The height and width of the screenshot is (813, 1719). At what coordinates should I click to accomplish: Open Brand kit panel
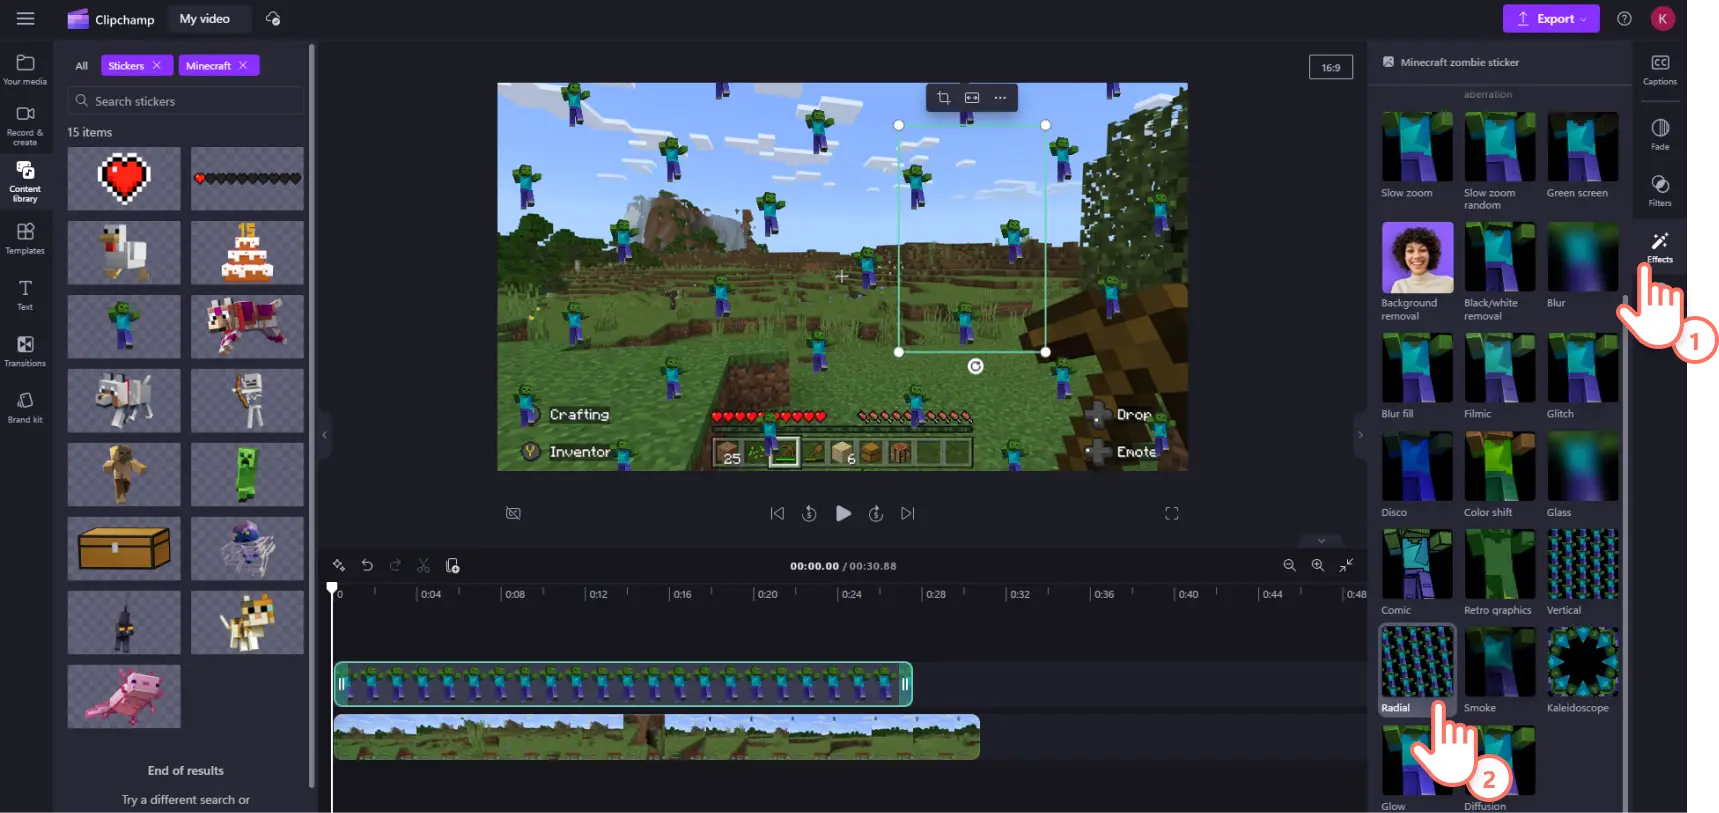coord(25,407)
